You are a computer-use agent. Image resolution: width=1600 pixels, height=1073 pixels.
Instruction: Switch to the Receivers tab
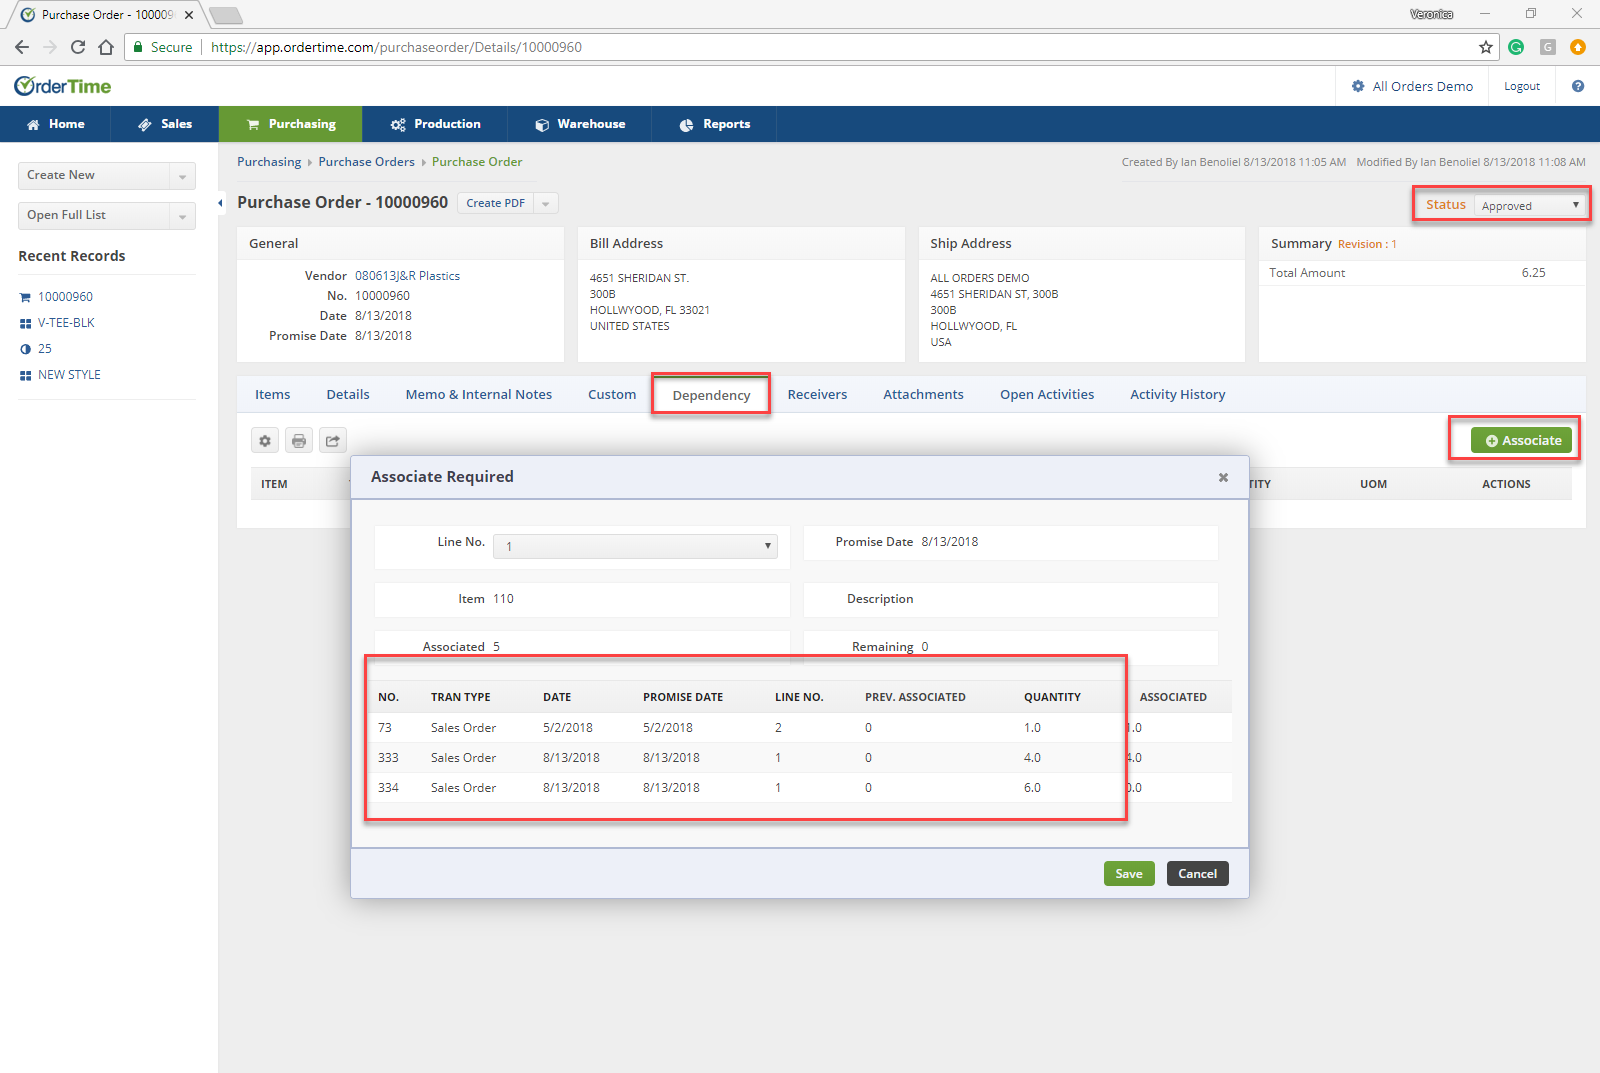817,395
